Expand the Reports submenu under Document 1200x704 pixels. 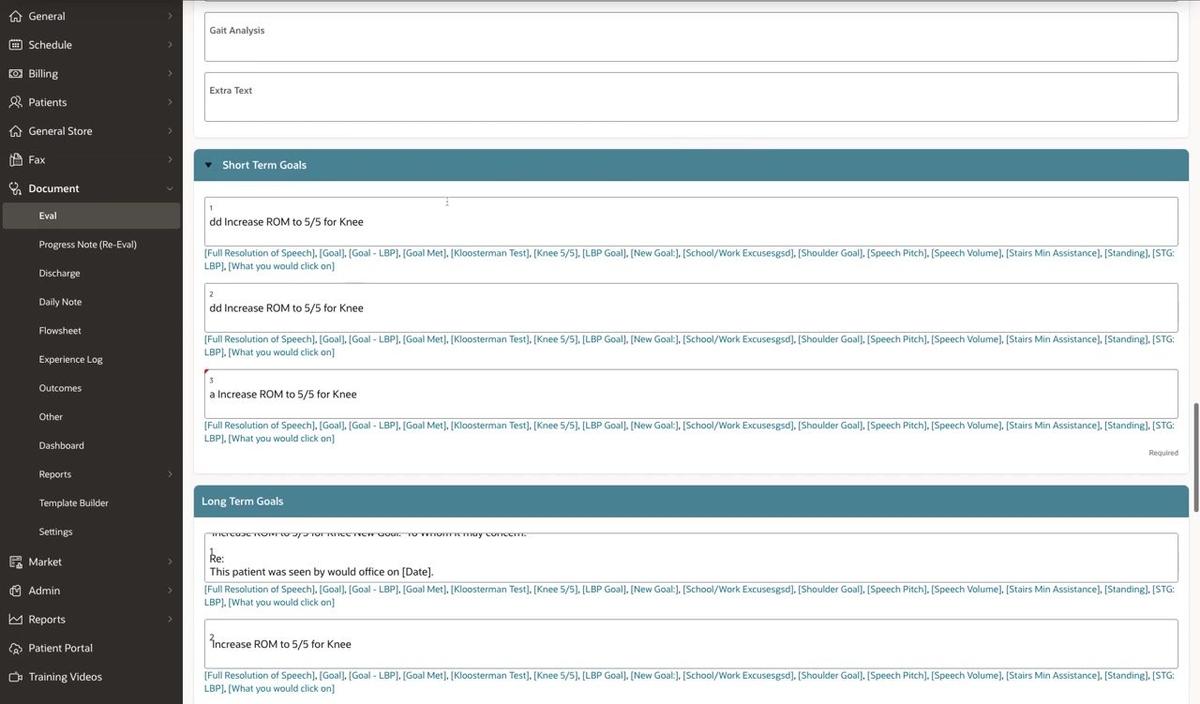coord(170,474)
